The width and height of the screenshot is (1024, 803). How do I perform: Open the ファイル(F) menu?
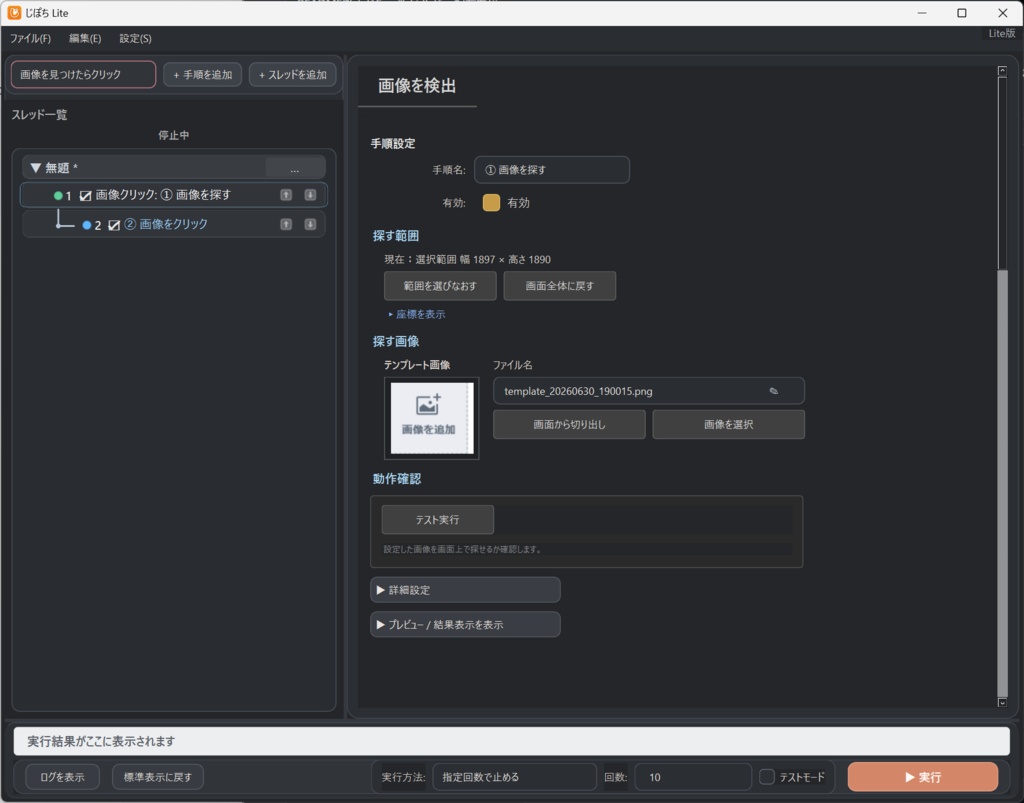30,39
